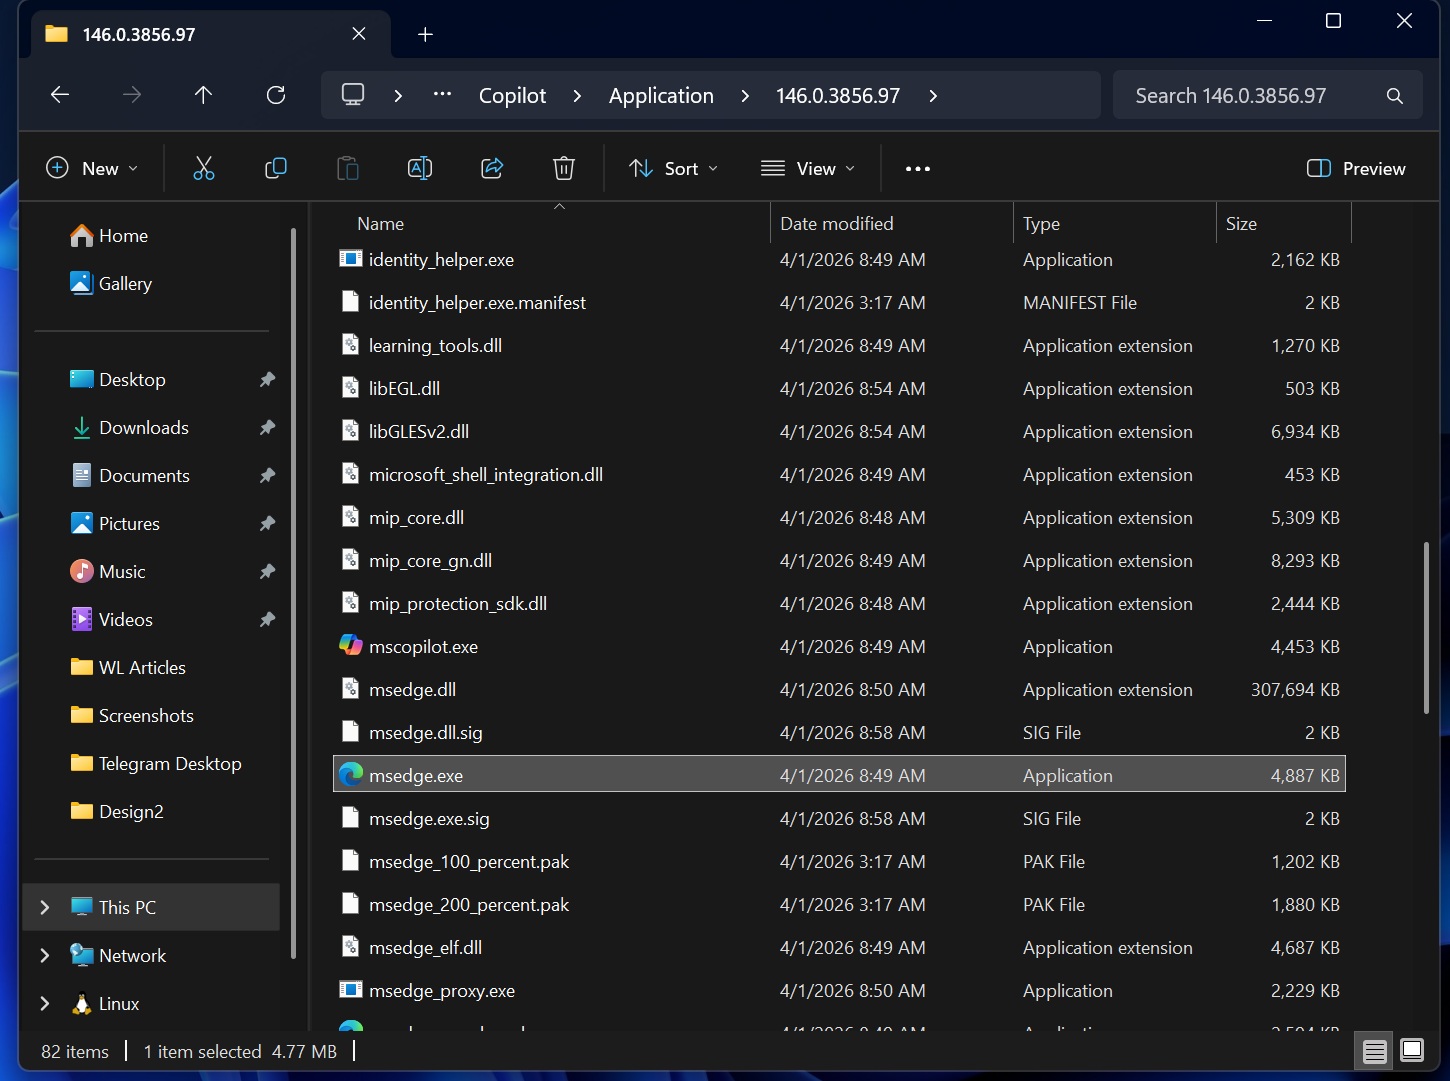Cut the selected file
This screenshot has width=1450, height=1081.
[x=204, y=168]
